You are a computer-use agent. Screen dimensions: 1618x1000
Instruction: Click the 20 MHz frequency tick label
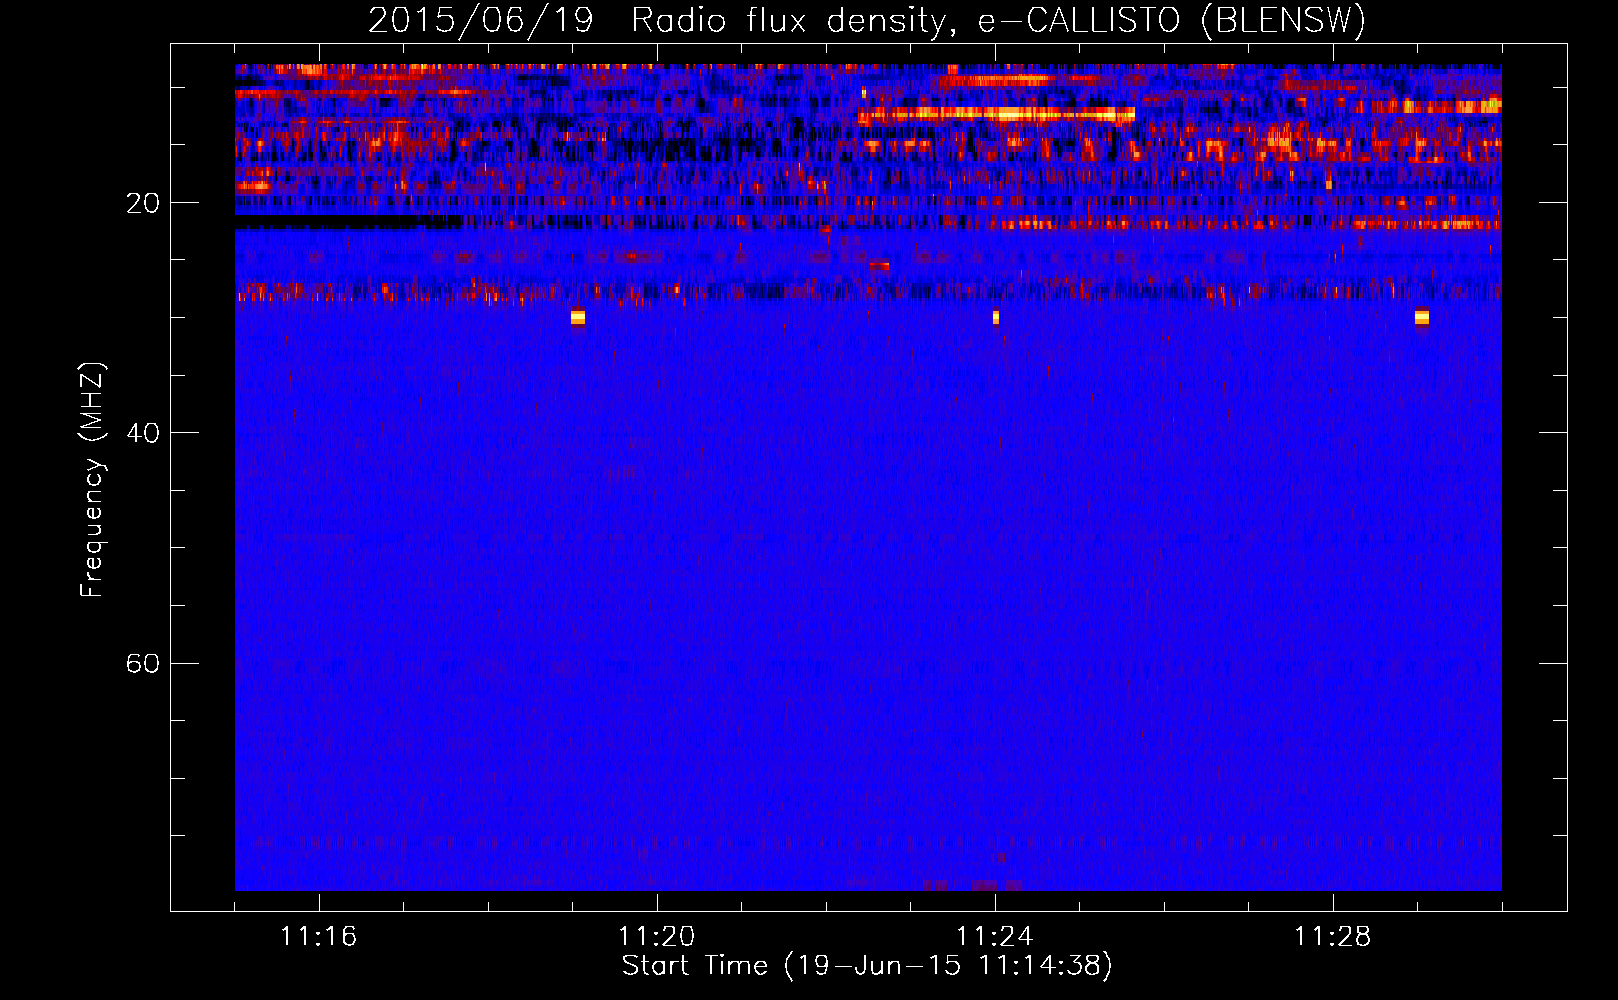coord(143,203)
